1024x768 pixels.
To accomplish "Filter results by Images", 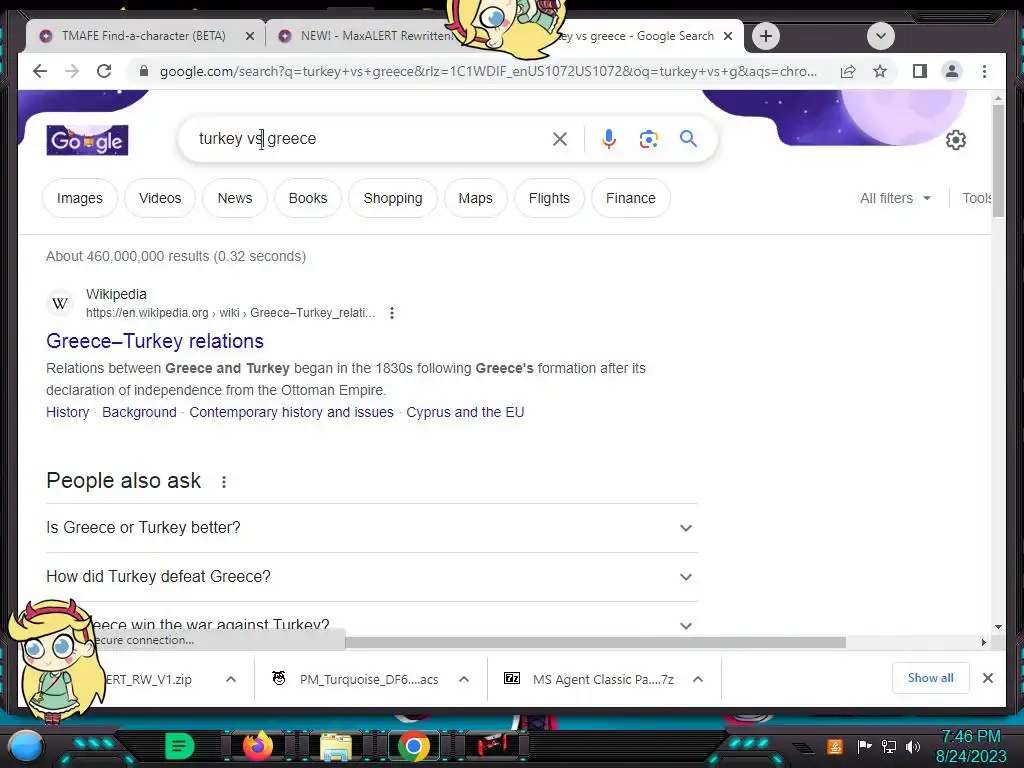I will [x=80, y=198].
